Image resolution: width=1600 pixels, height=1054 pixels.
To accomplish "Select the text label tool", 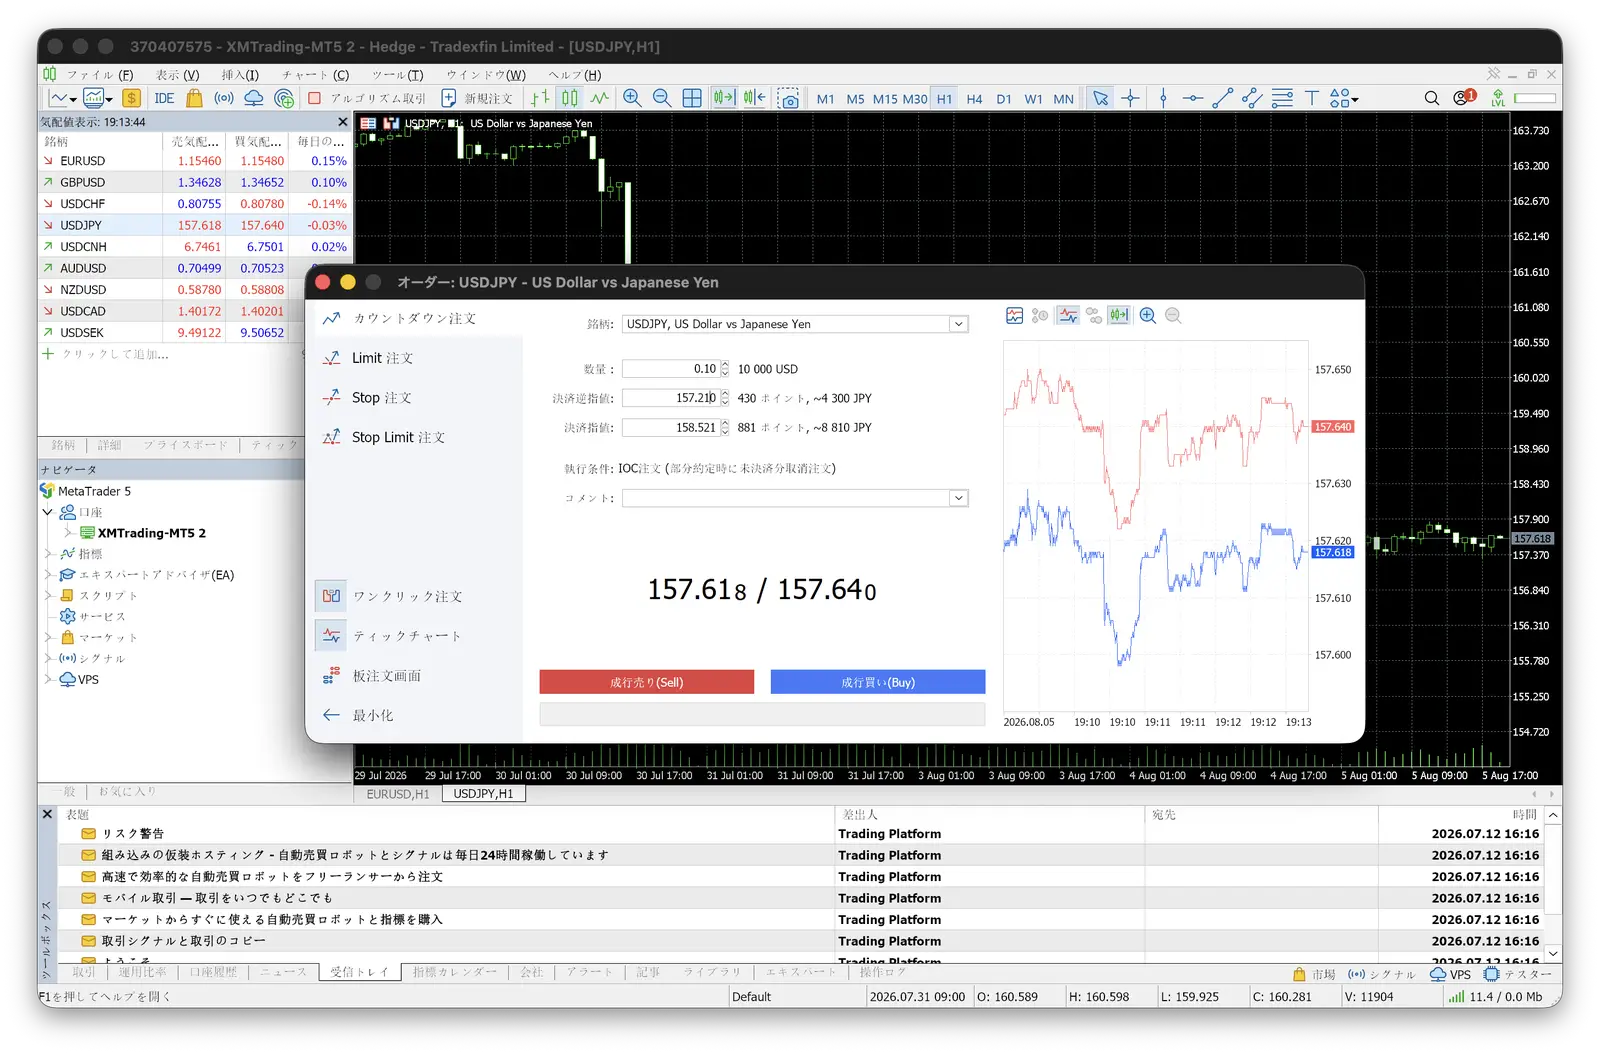I will pos(1312,98).
